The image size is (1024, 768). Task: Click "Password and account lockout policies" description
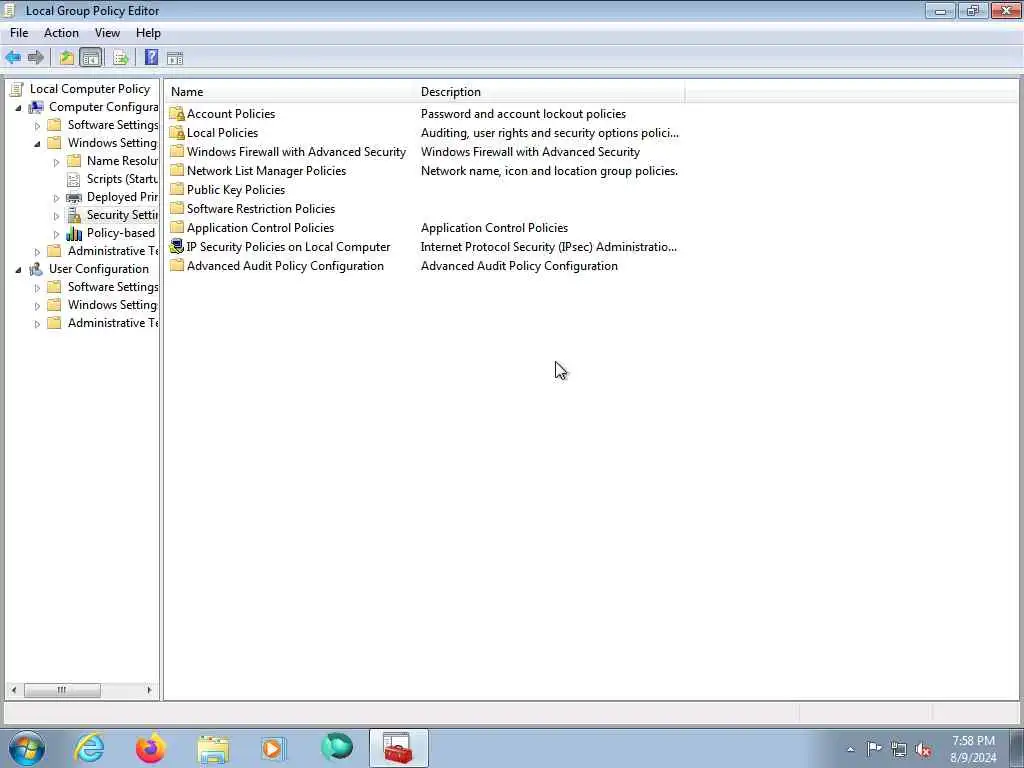523,114
